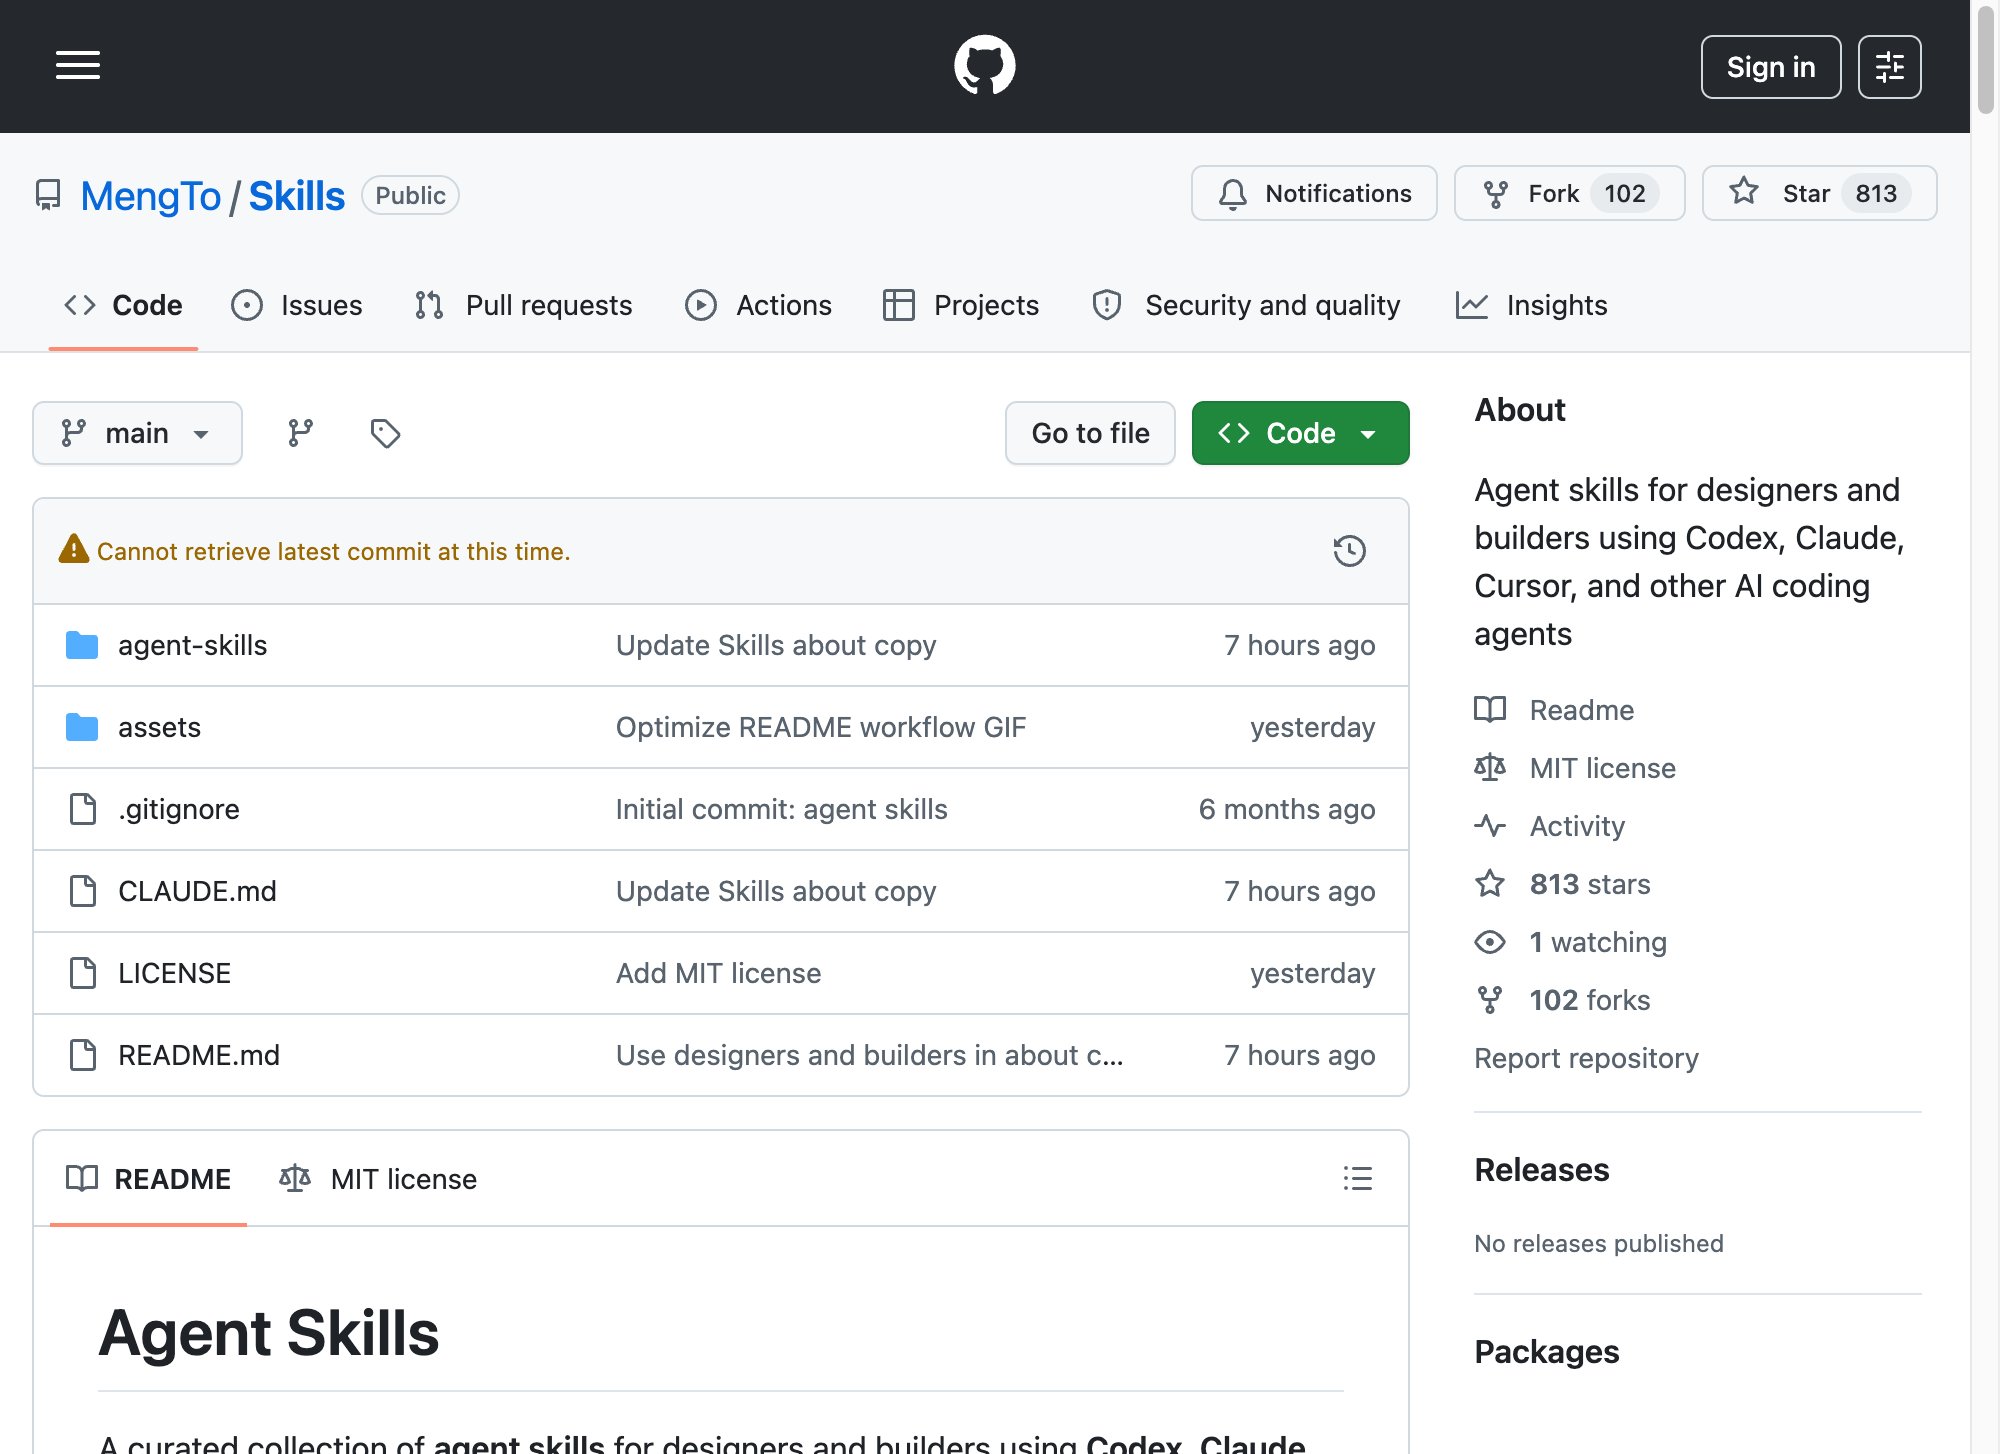Click the Notifications bell button
This screenshot has width=2000, height=1454.
click(x=1313, y=193)
